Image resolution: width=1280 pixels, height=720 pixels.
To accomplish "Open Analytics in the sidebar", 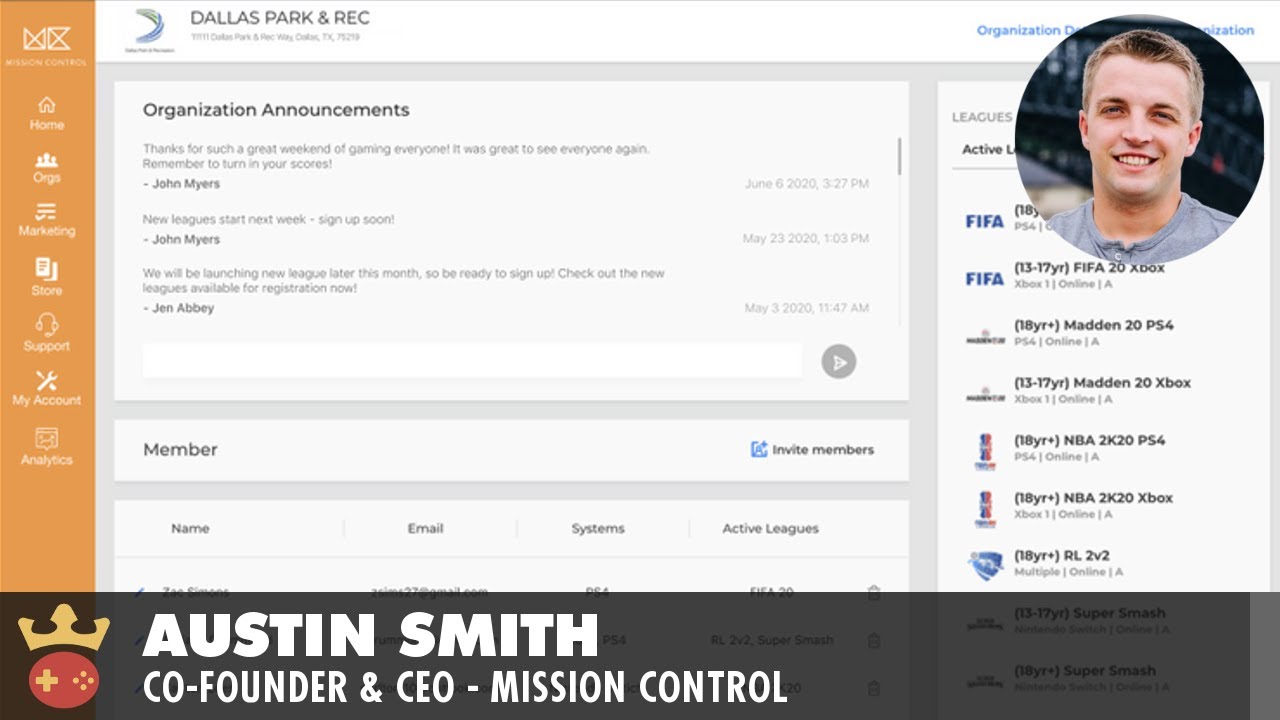I will pyautogui.click(x=46, y=447).
